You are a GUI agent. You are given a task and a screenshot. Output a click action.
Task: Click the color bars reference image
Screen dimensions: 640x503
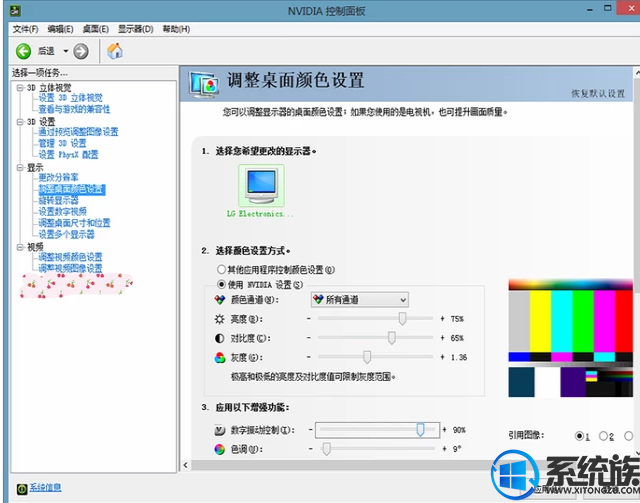(571, 338)
